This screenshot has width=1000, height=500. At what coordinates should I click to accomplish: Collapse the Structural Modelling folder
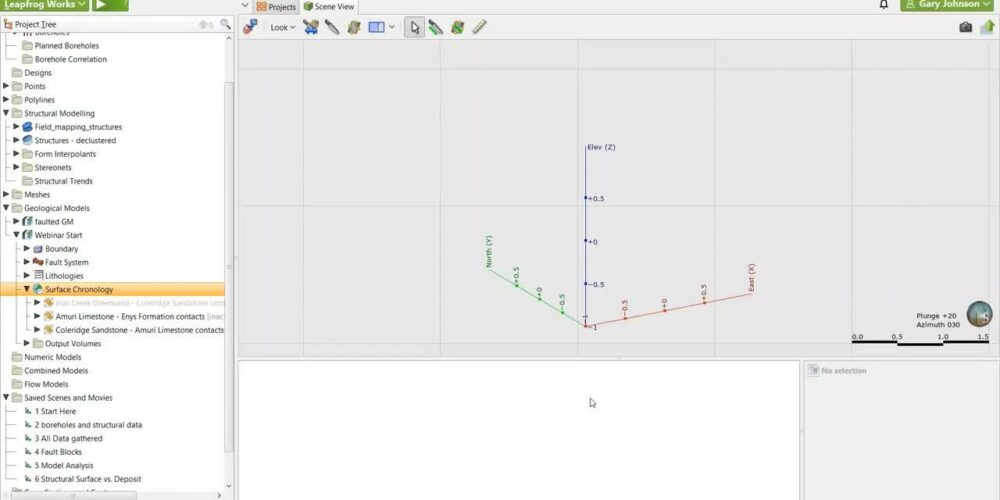pyautogui.click(x=6, y=113)
